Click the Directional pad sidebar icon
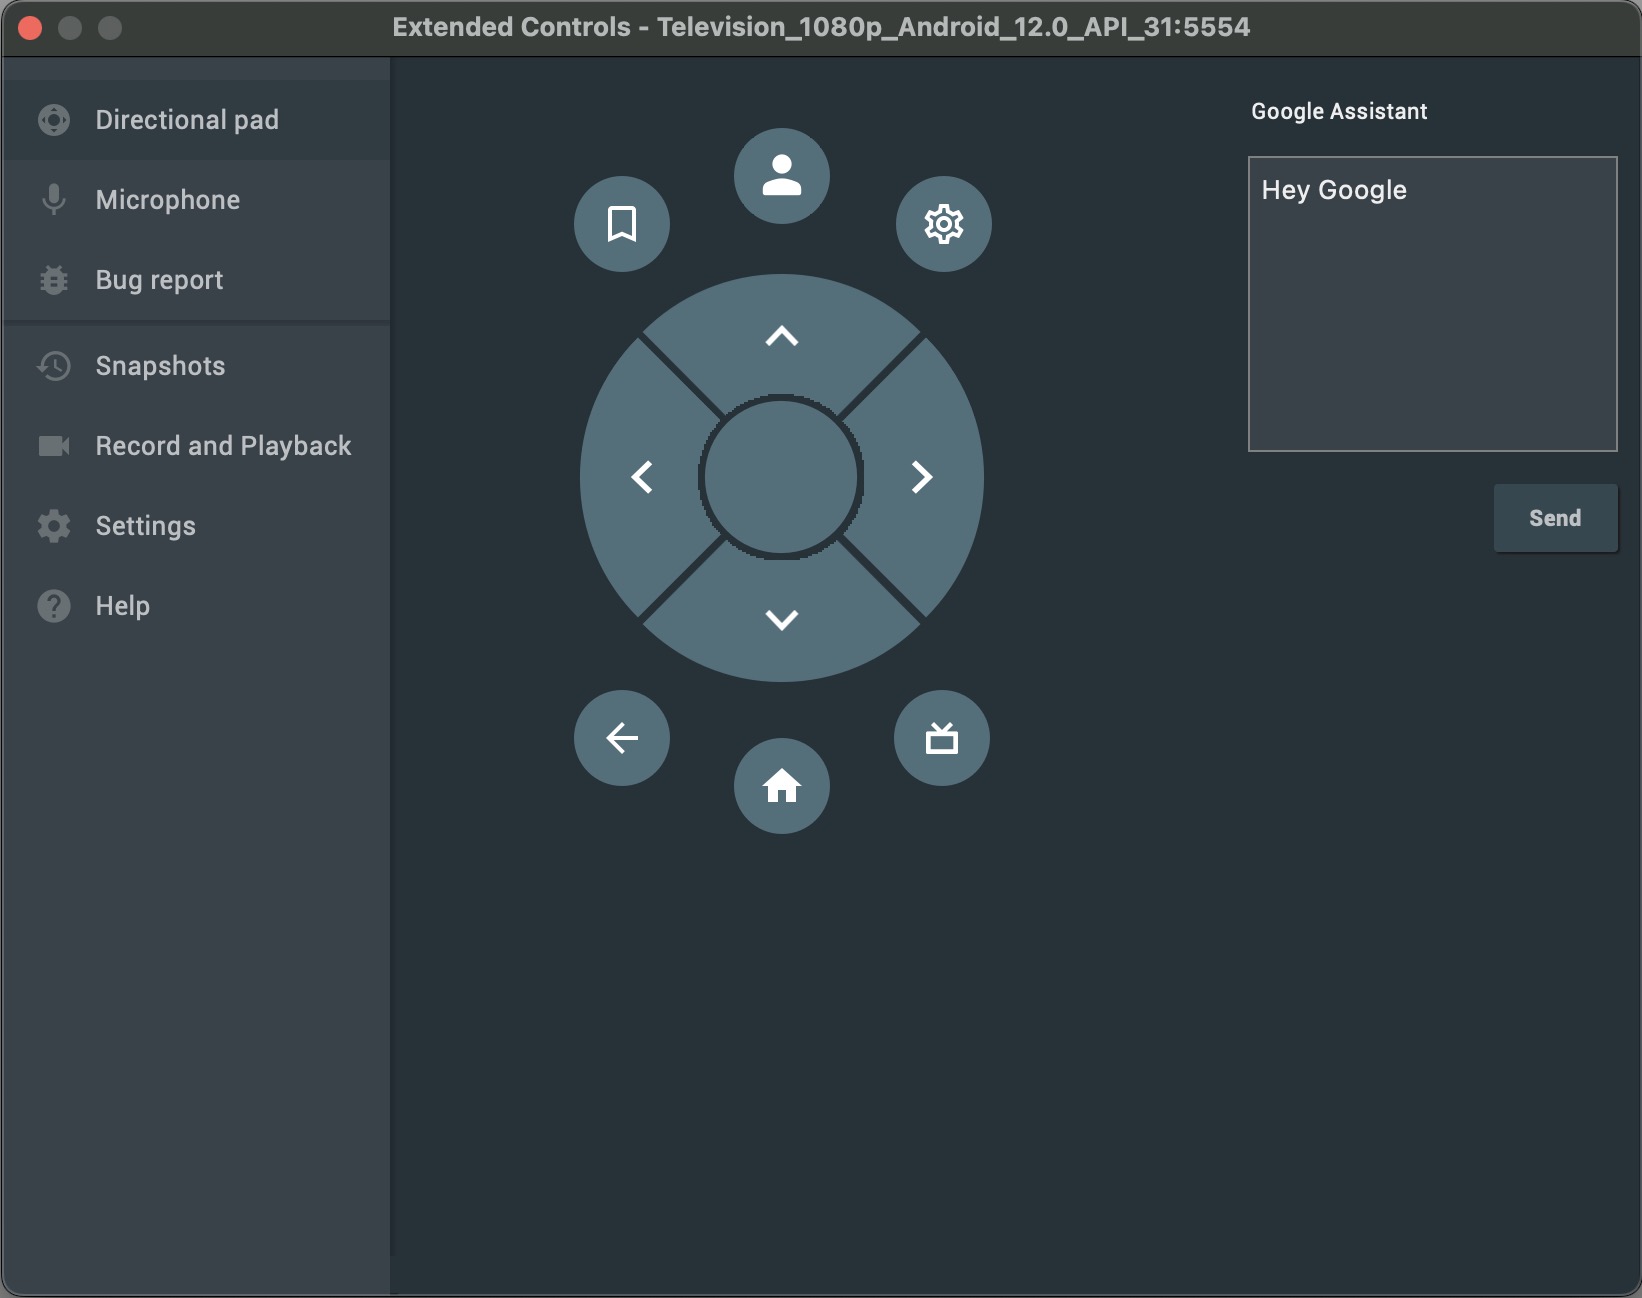 54,120
